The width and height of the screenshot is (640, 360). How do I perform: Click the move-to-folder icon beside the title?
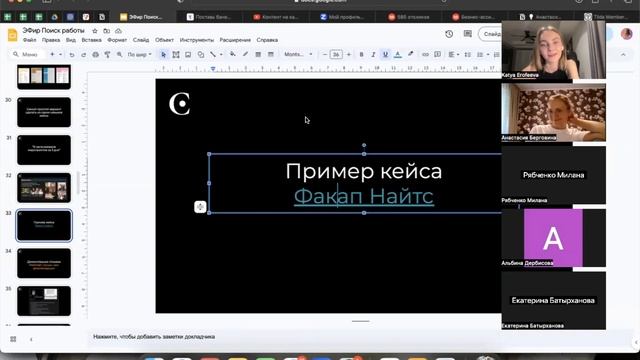coord(107,31)
